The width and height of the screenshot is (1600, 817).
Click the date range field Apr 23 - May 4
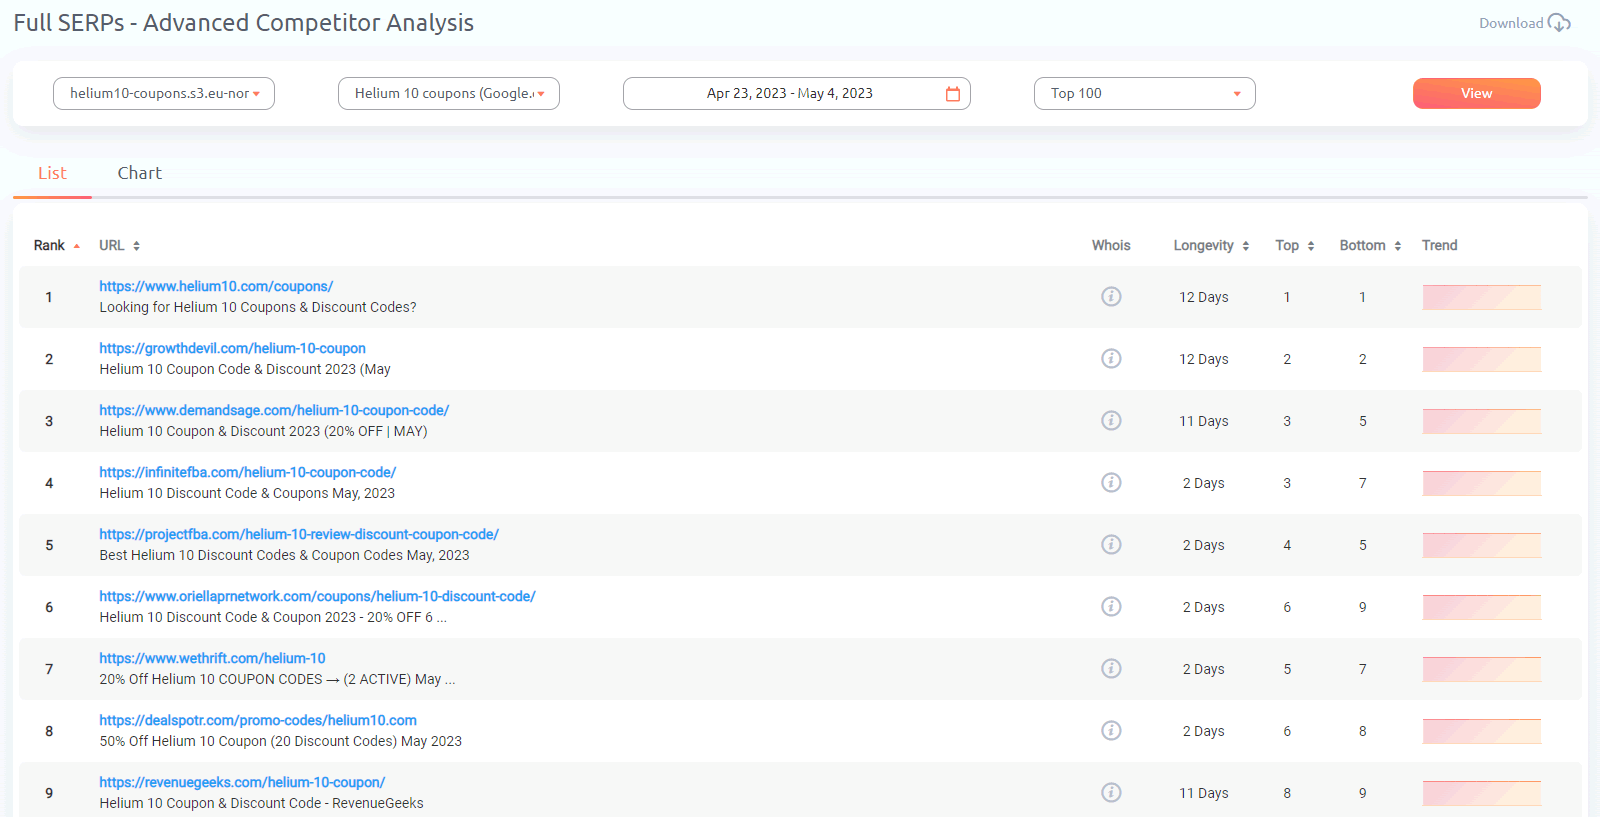(x=796, y=94)
